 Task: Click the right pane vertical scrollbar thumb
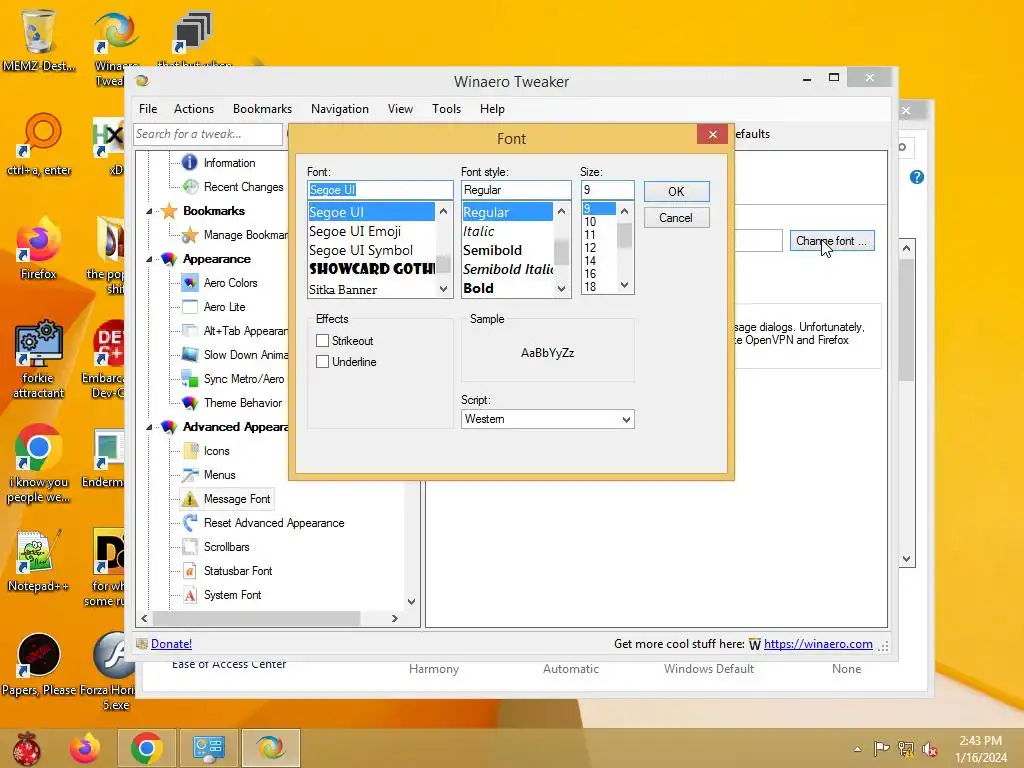coord(906,320)
